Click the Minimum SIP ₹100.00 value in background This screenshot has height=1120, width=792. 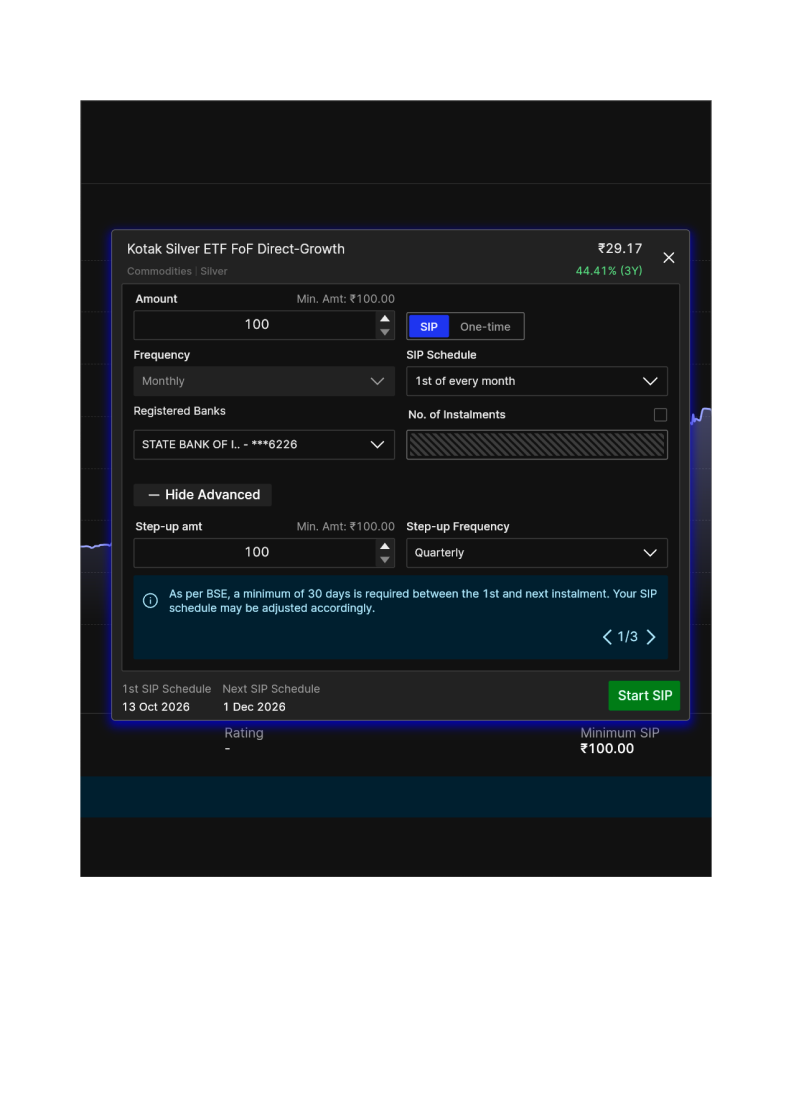(x=607, y=749)
